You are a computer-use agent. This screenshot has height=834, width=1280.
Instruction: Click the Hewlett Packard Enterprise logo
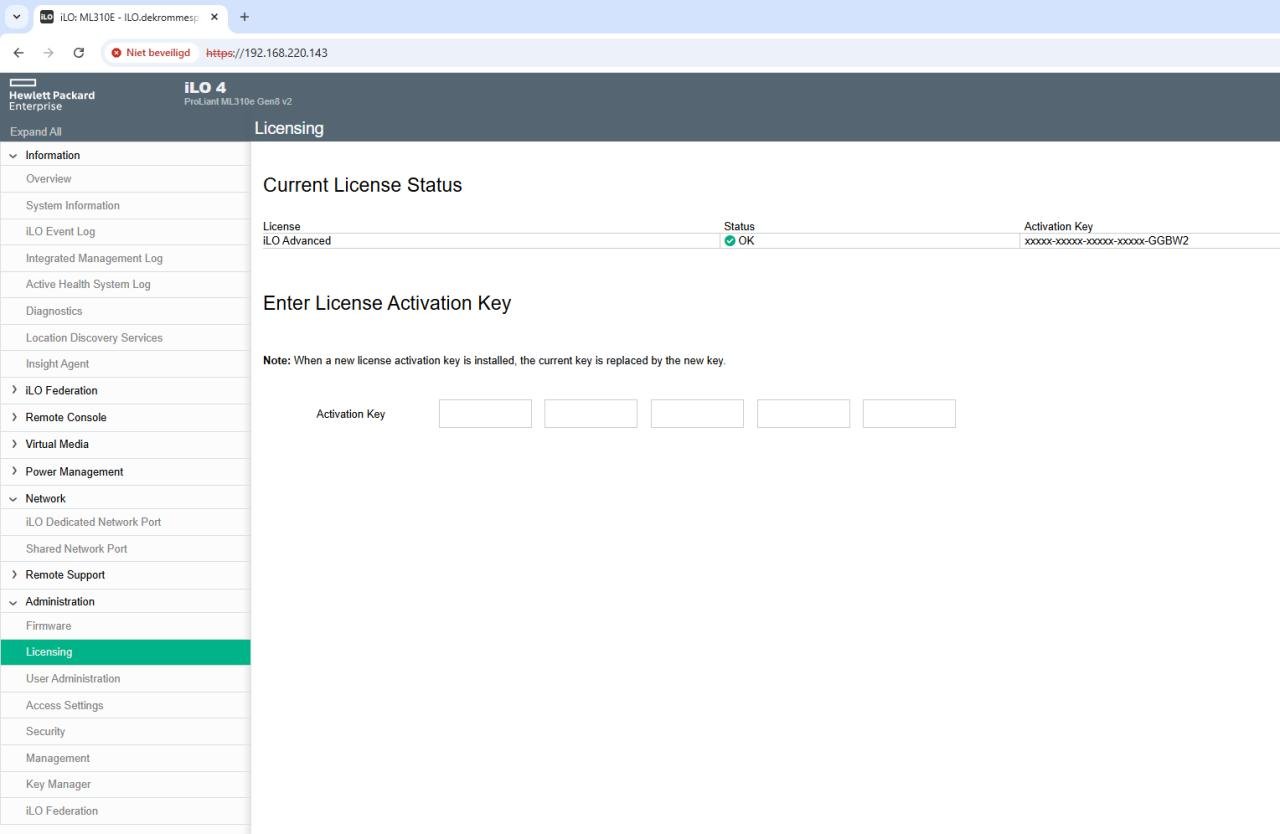(51, 95)
